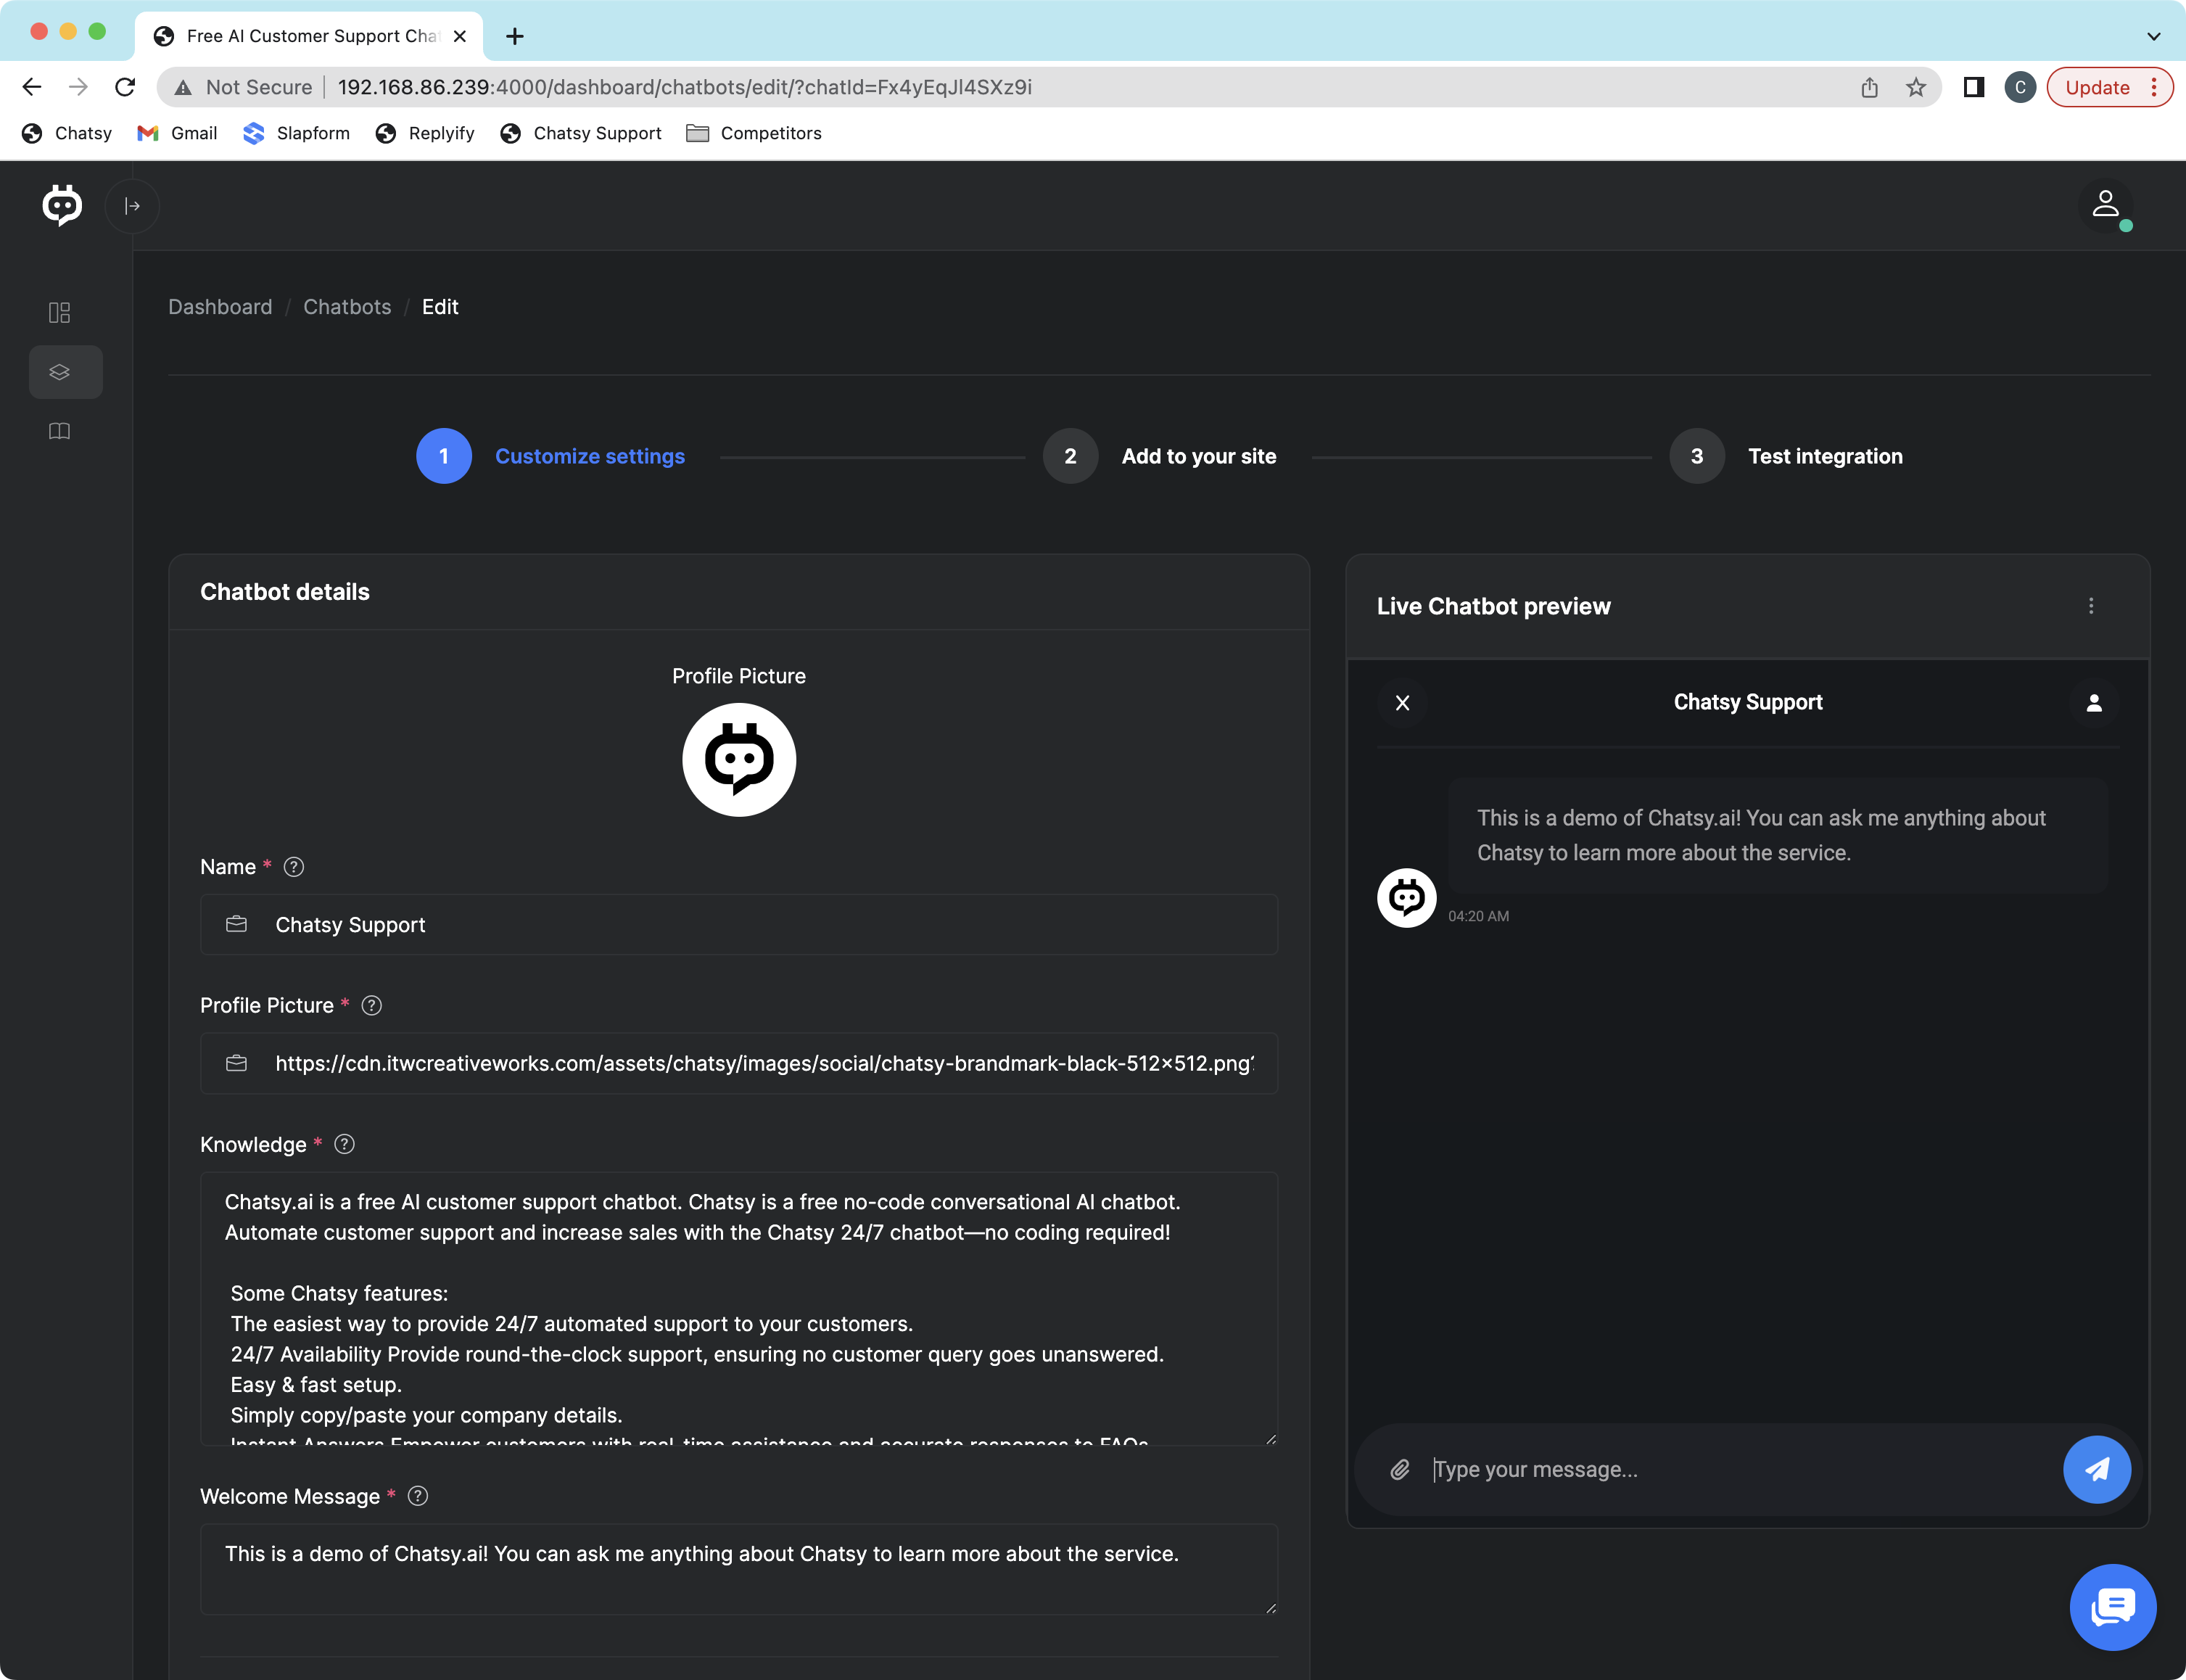The image size is (2186, 1680).
Task: Open the floating chat widget bubble
Action: 2112,1607
